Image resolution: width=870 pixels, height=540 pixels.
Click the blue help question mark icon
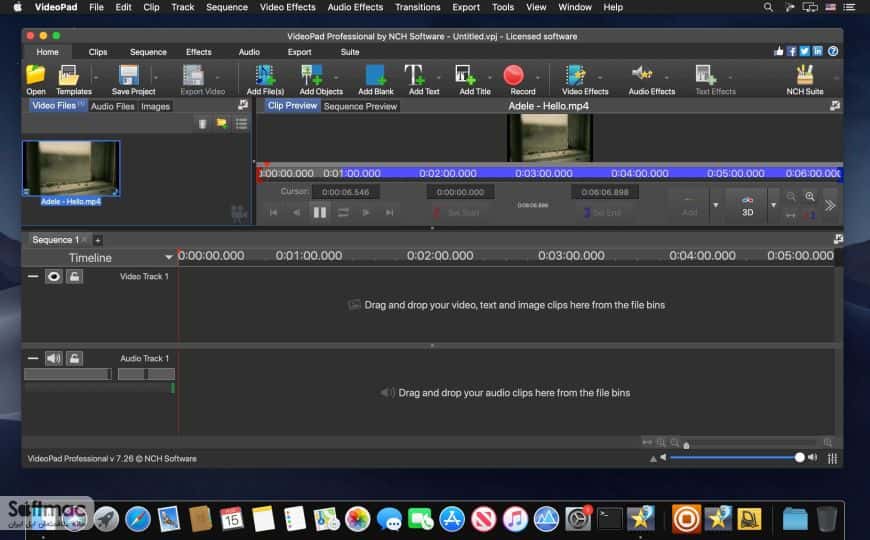coord(833,51)
